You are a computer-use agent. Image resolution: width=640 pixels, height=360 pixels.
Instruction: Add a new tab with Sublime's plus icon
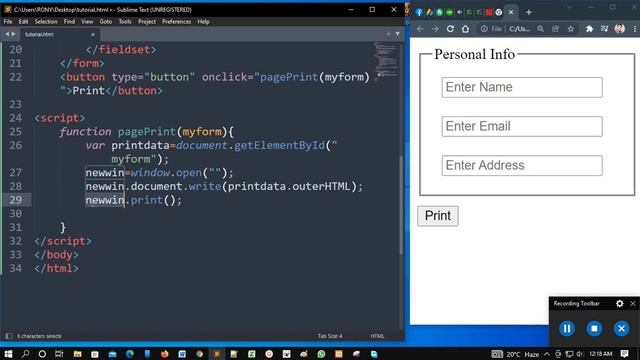[388, 34]
